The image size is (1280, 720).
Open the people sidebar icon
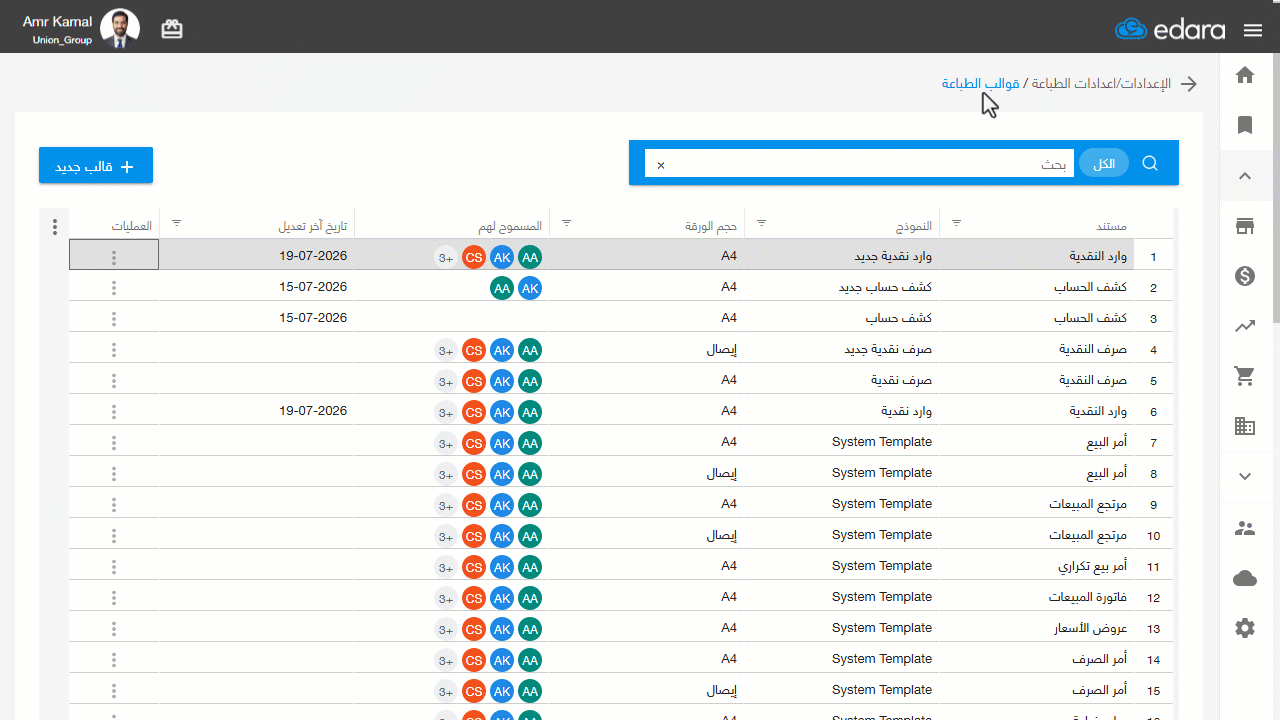click(1245, 529)
